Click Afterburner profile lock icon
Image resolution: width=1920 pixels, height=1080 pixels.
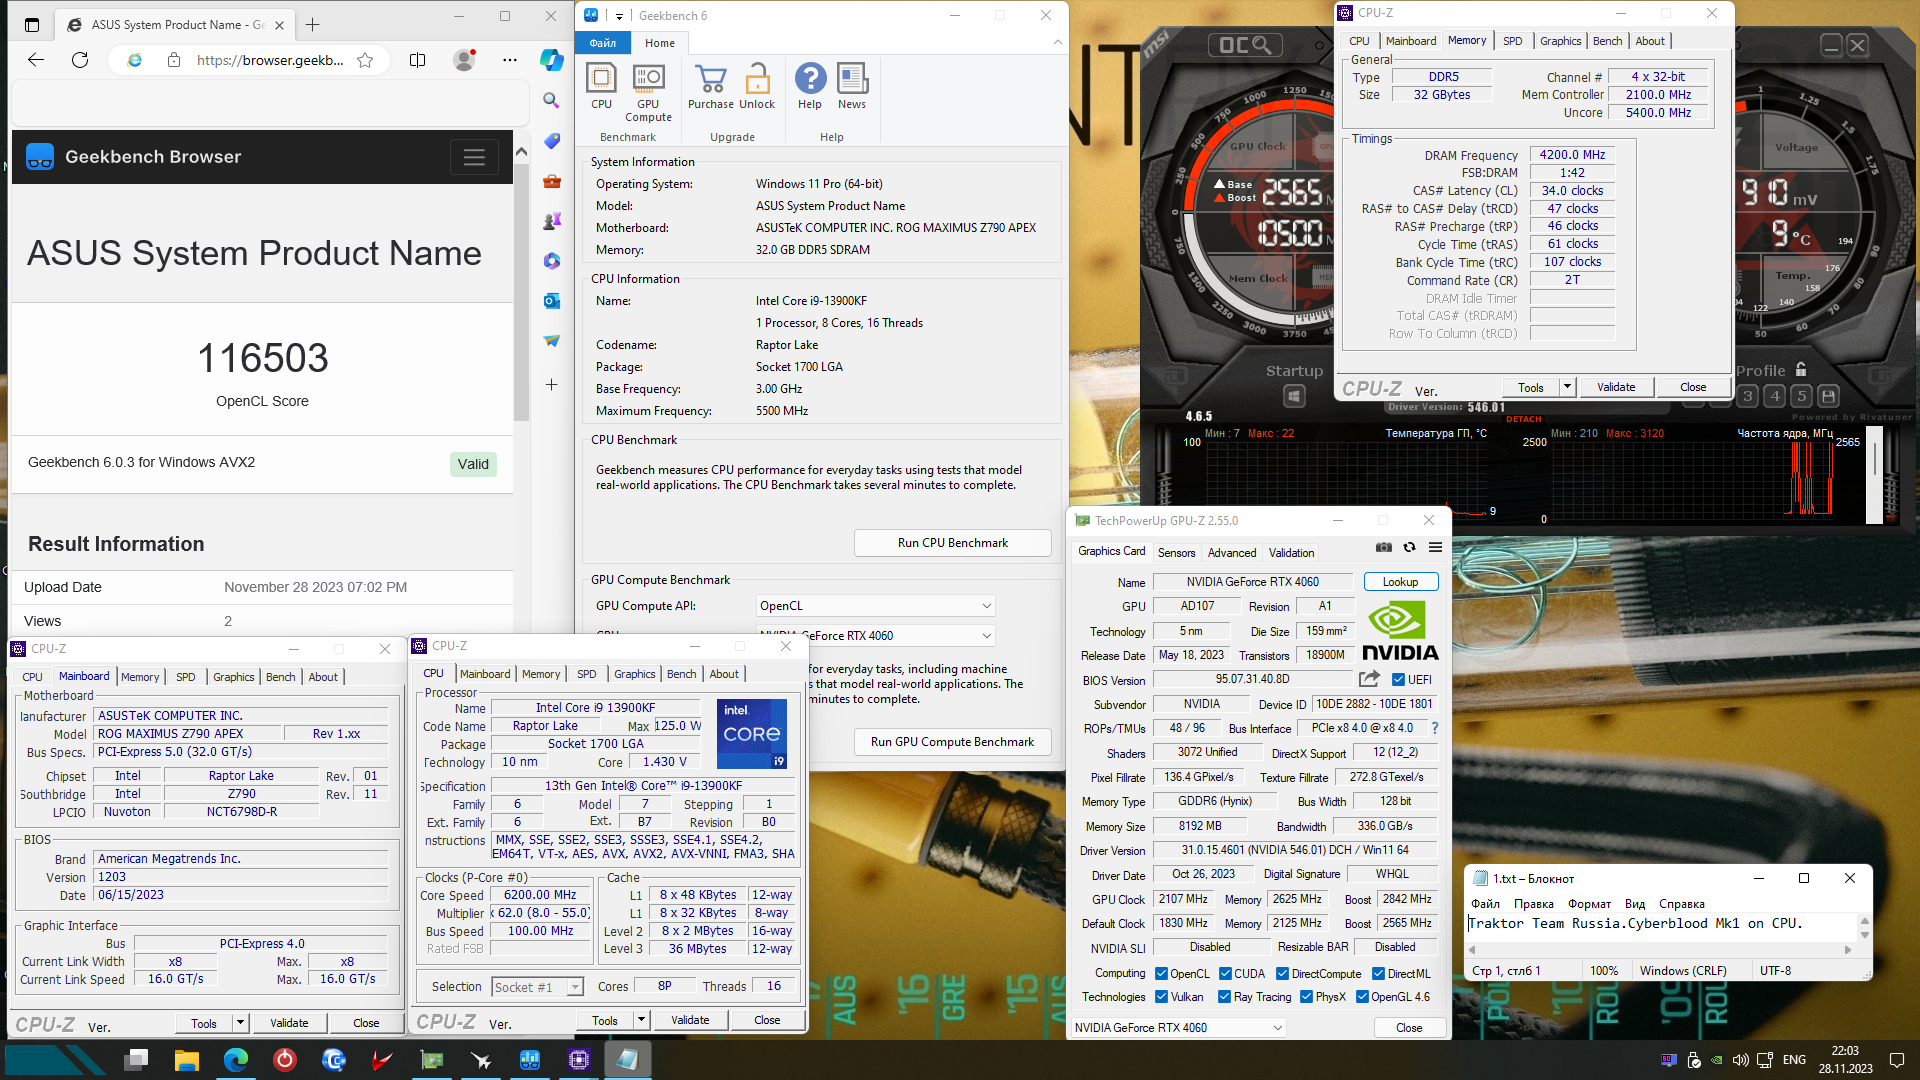tap(1801, 369)
